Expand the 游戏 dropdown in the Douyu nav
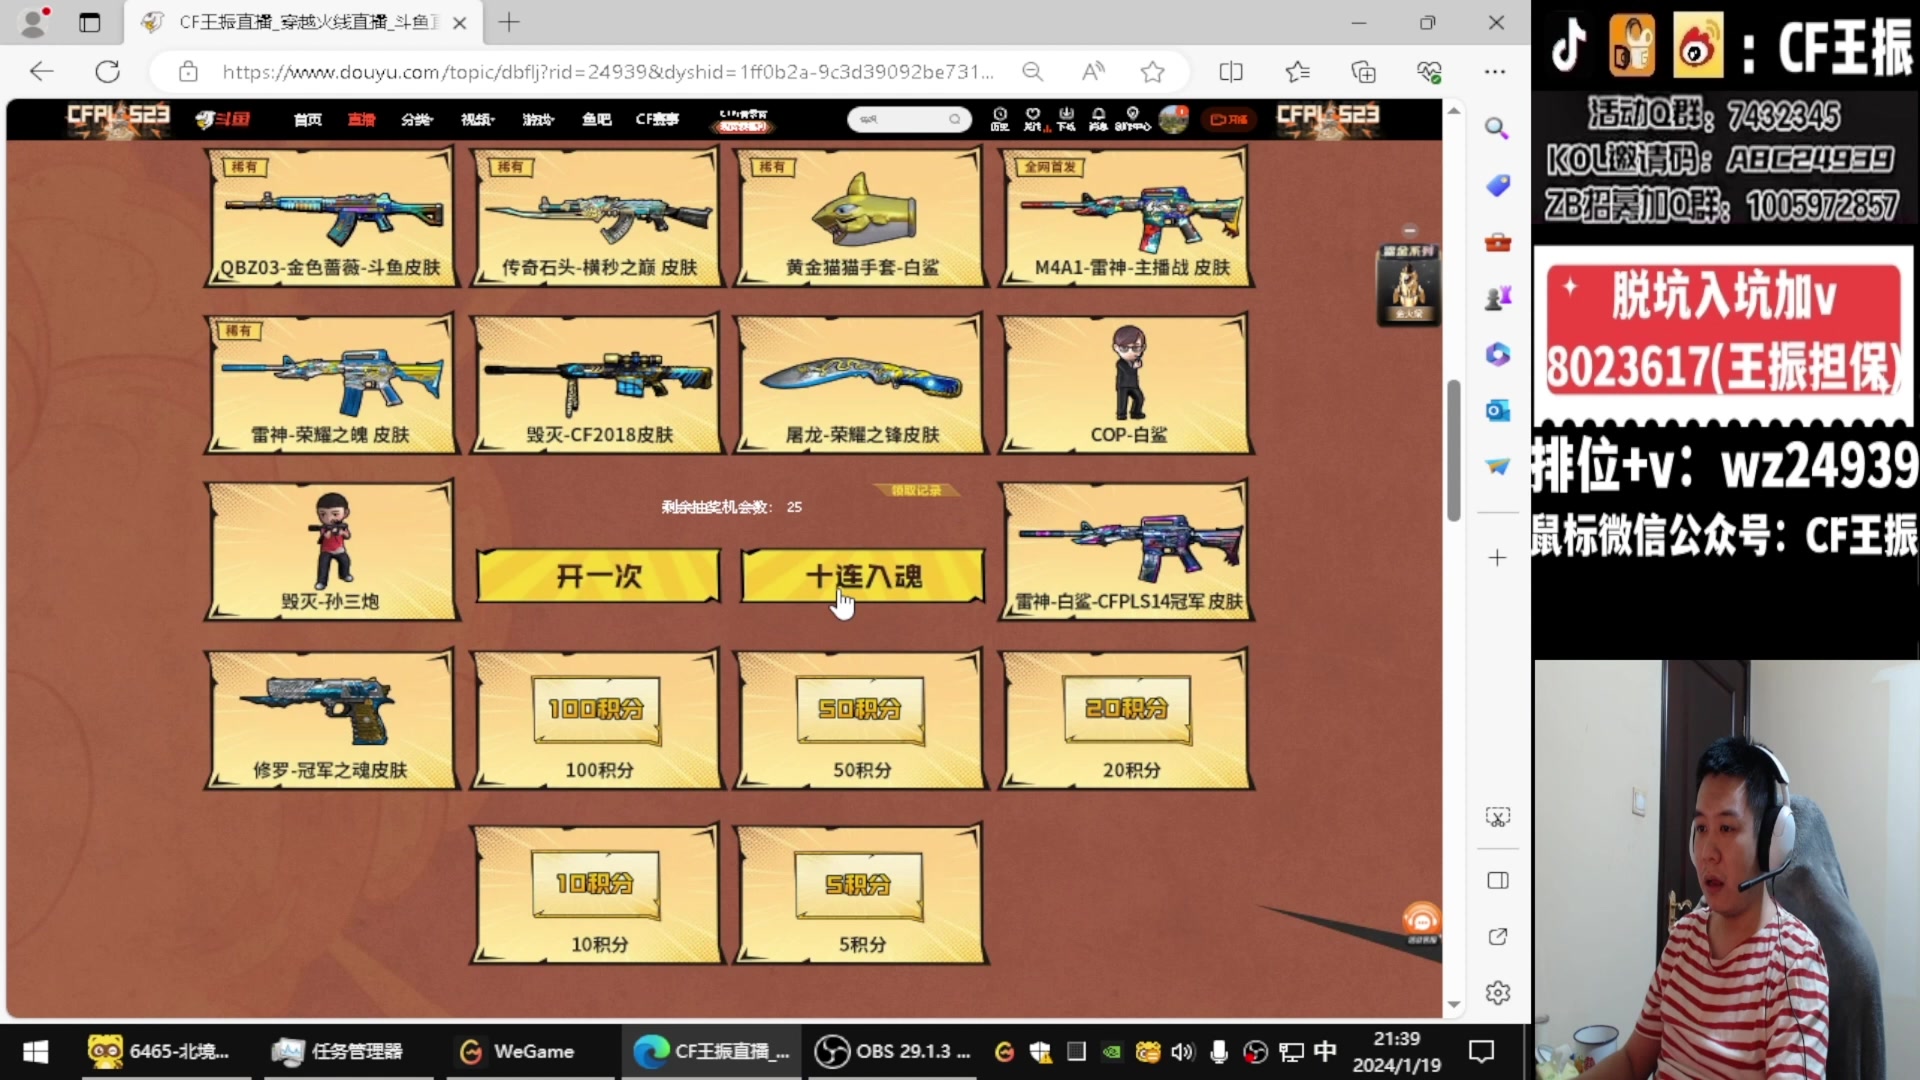The image size is (1920, 1080). [537, 119]
